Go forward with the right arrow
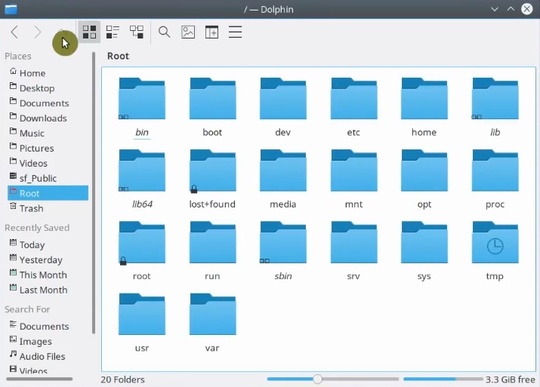 pos(38,32)
